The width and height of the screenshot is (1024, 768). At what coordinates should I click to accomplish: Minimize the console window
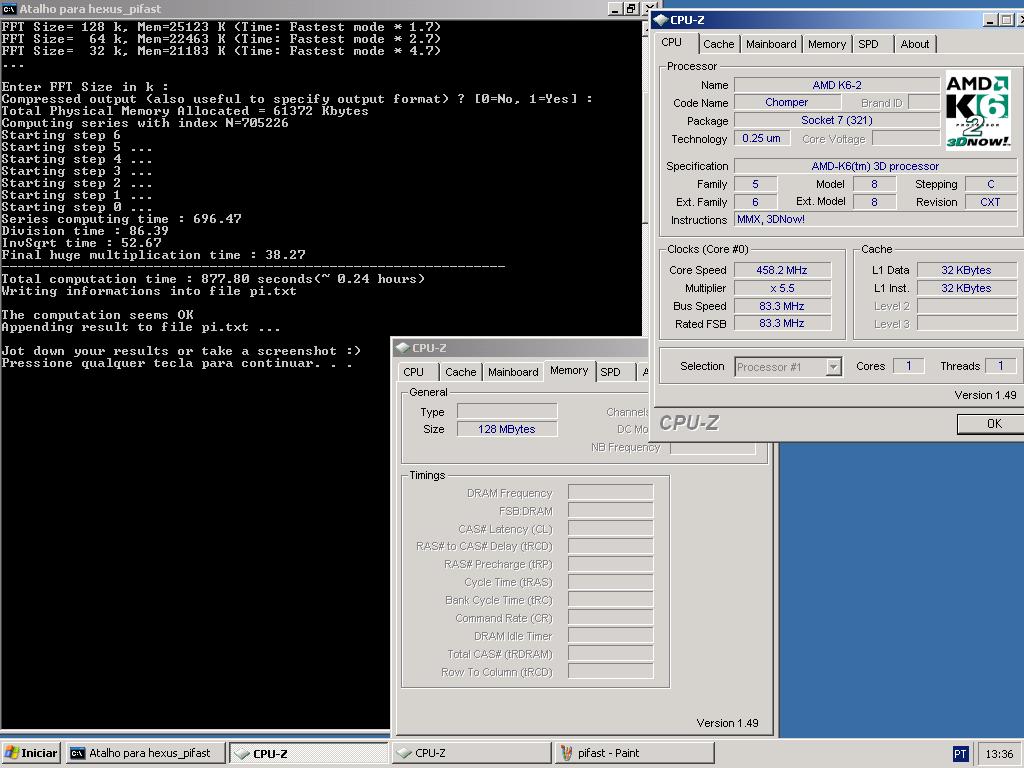tap(615, 8)
